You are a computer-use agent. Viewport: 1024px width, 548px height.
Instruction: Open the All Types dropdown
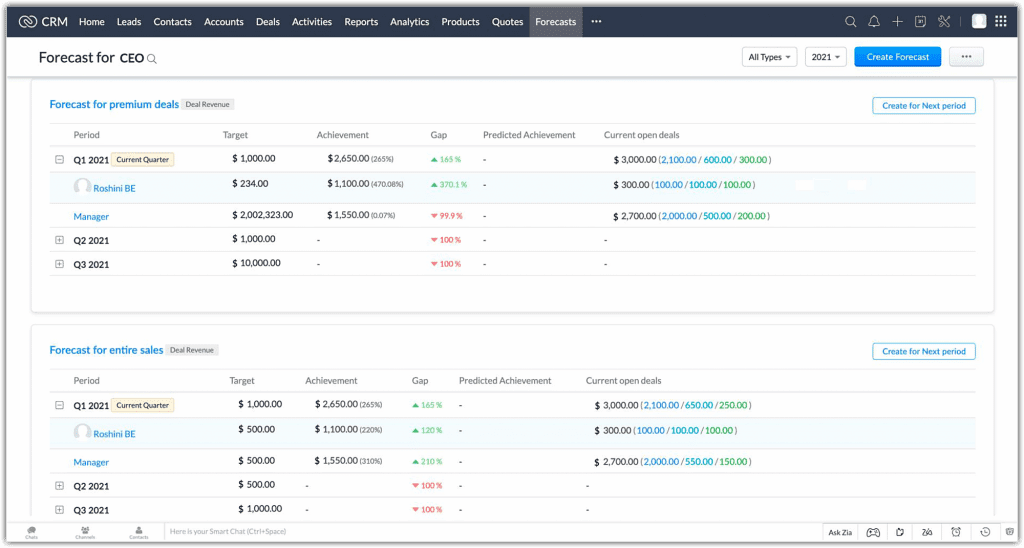(x=769, y=57)
